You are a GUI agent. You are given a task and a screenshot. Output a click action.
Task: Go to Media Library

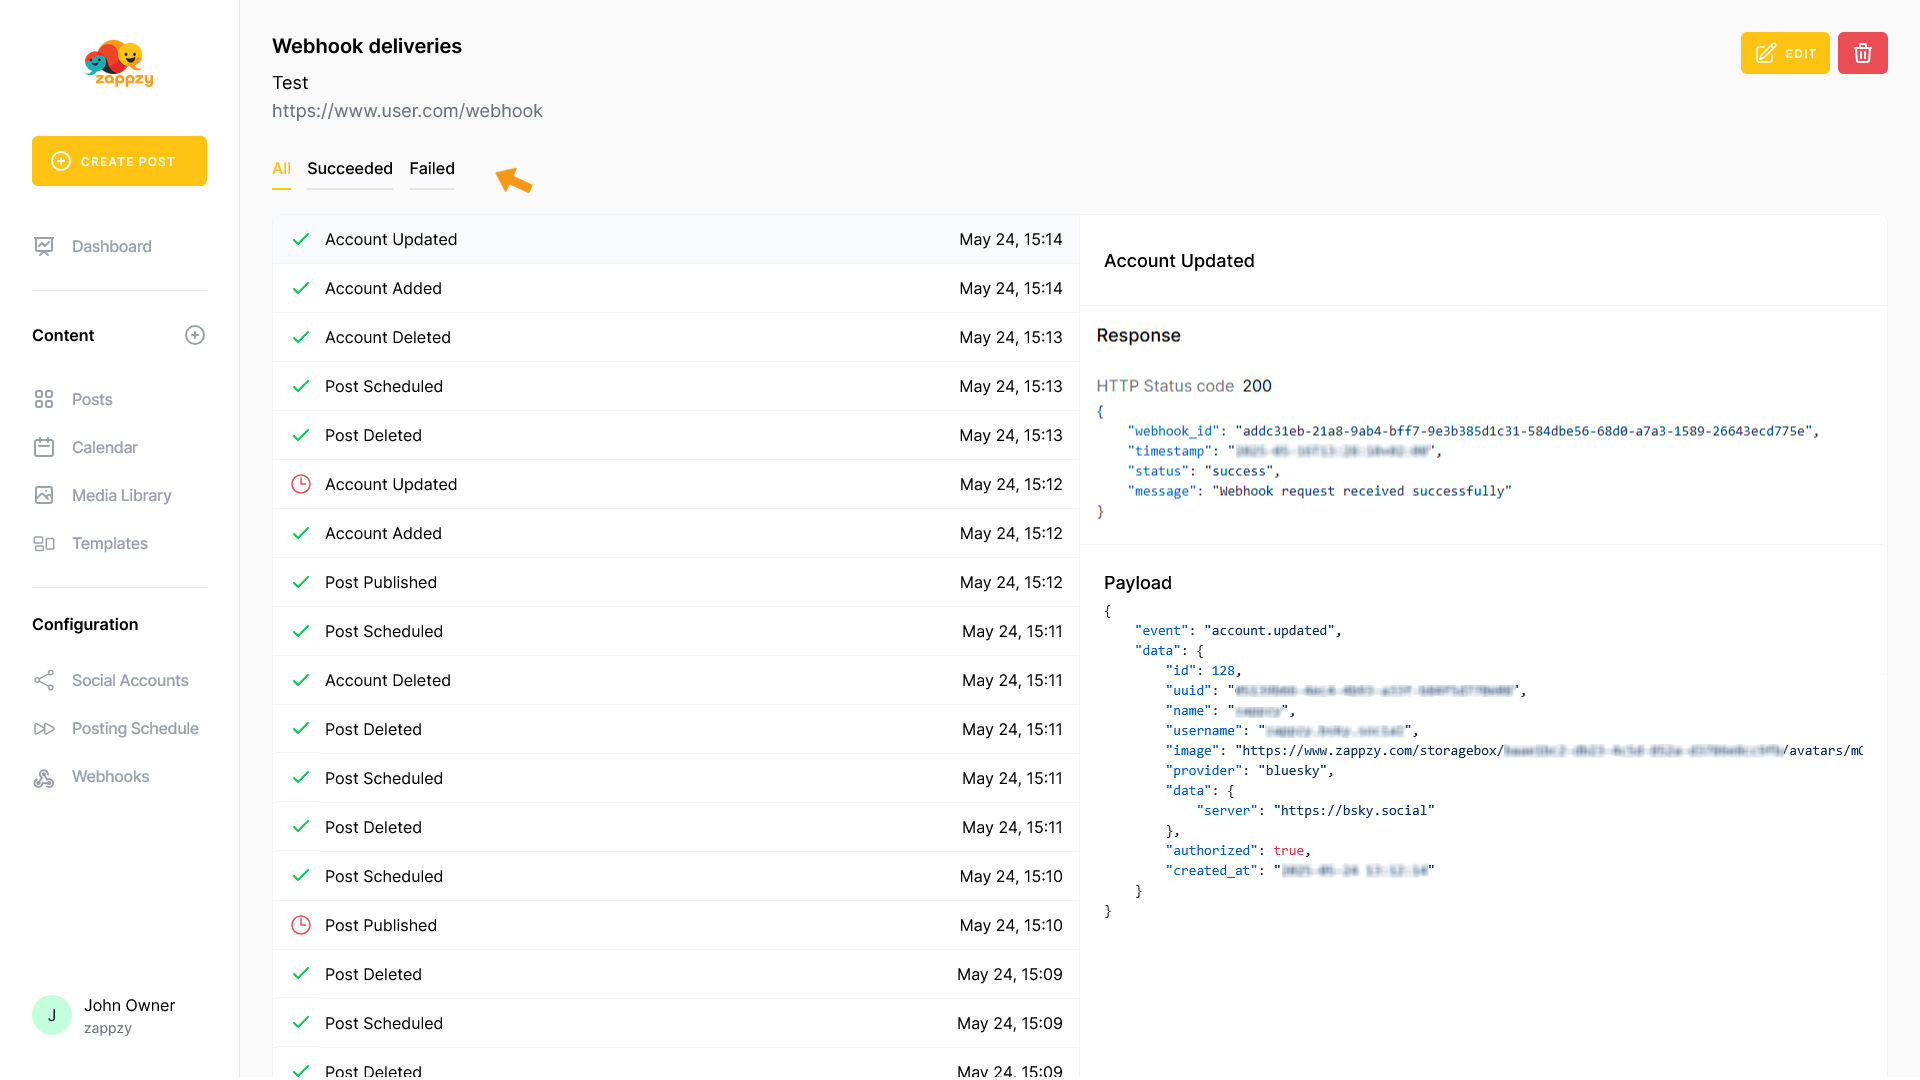click(121, 495)
